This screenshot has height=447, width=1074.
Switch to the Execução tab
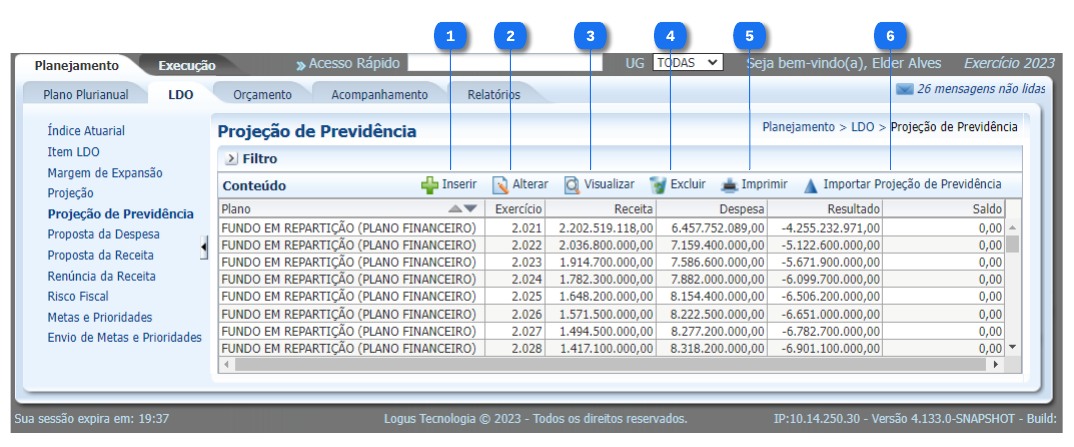(186, 66)
